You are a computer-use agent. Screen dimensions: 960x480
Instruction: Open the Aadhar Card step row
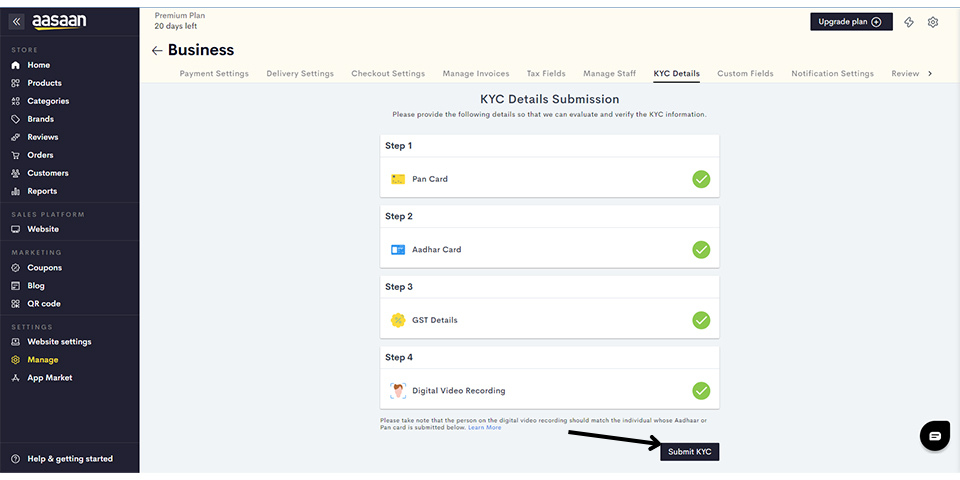550,250
